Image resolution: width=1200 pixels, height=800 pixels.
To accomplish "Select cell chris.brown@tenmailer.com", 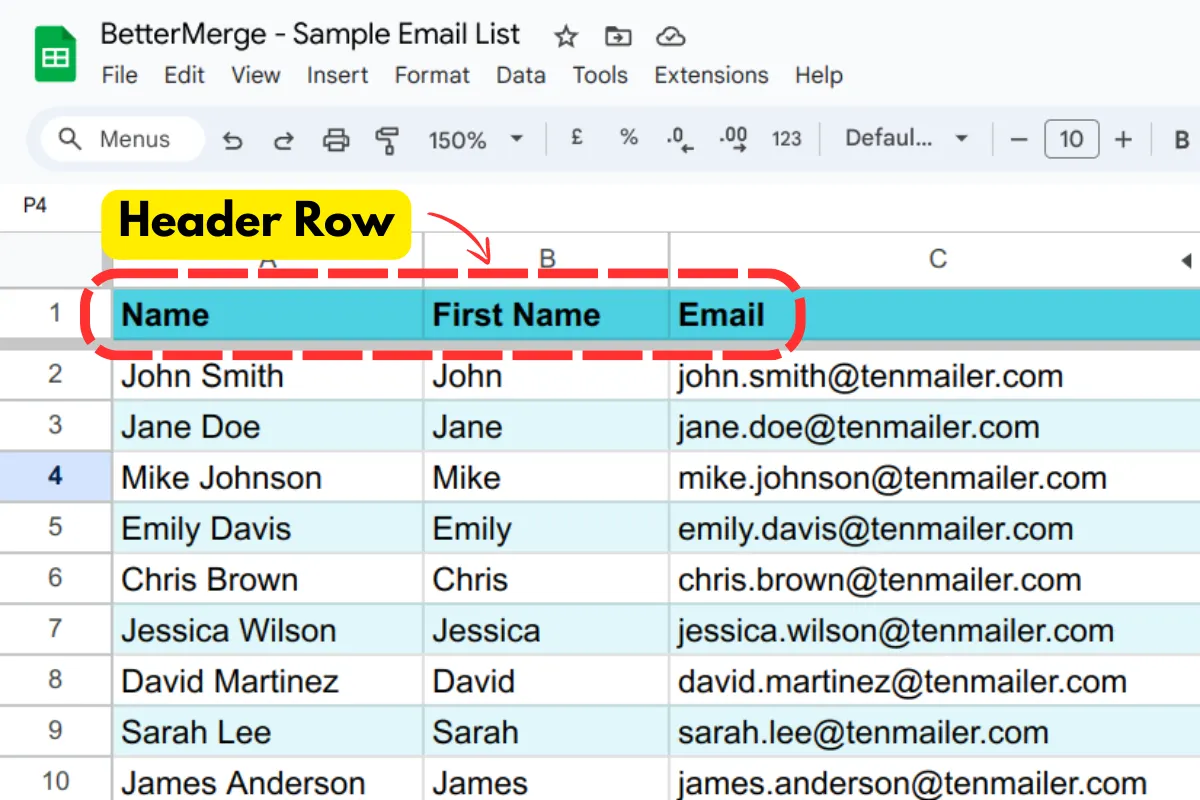I will coord(934,579).
